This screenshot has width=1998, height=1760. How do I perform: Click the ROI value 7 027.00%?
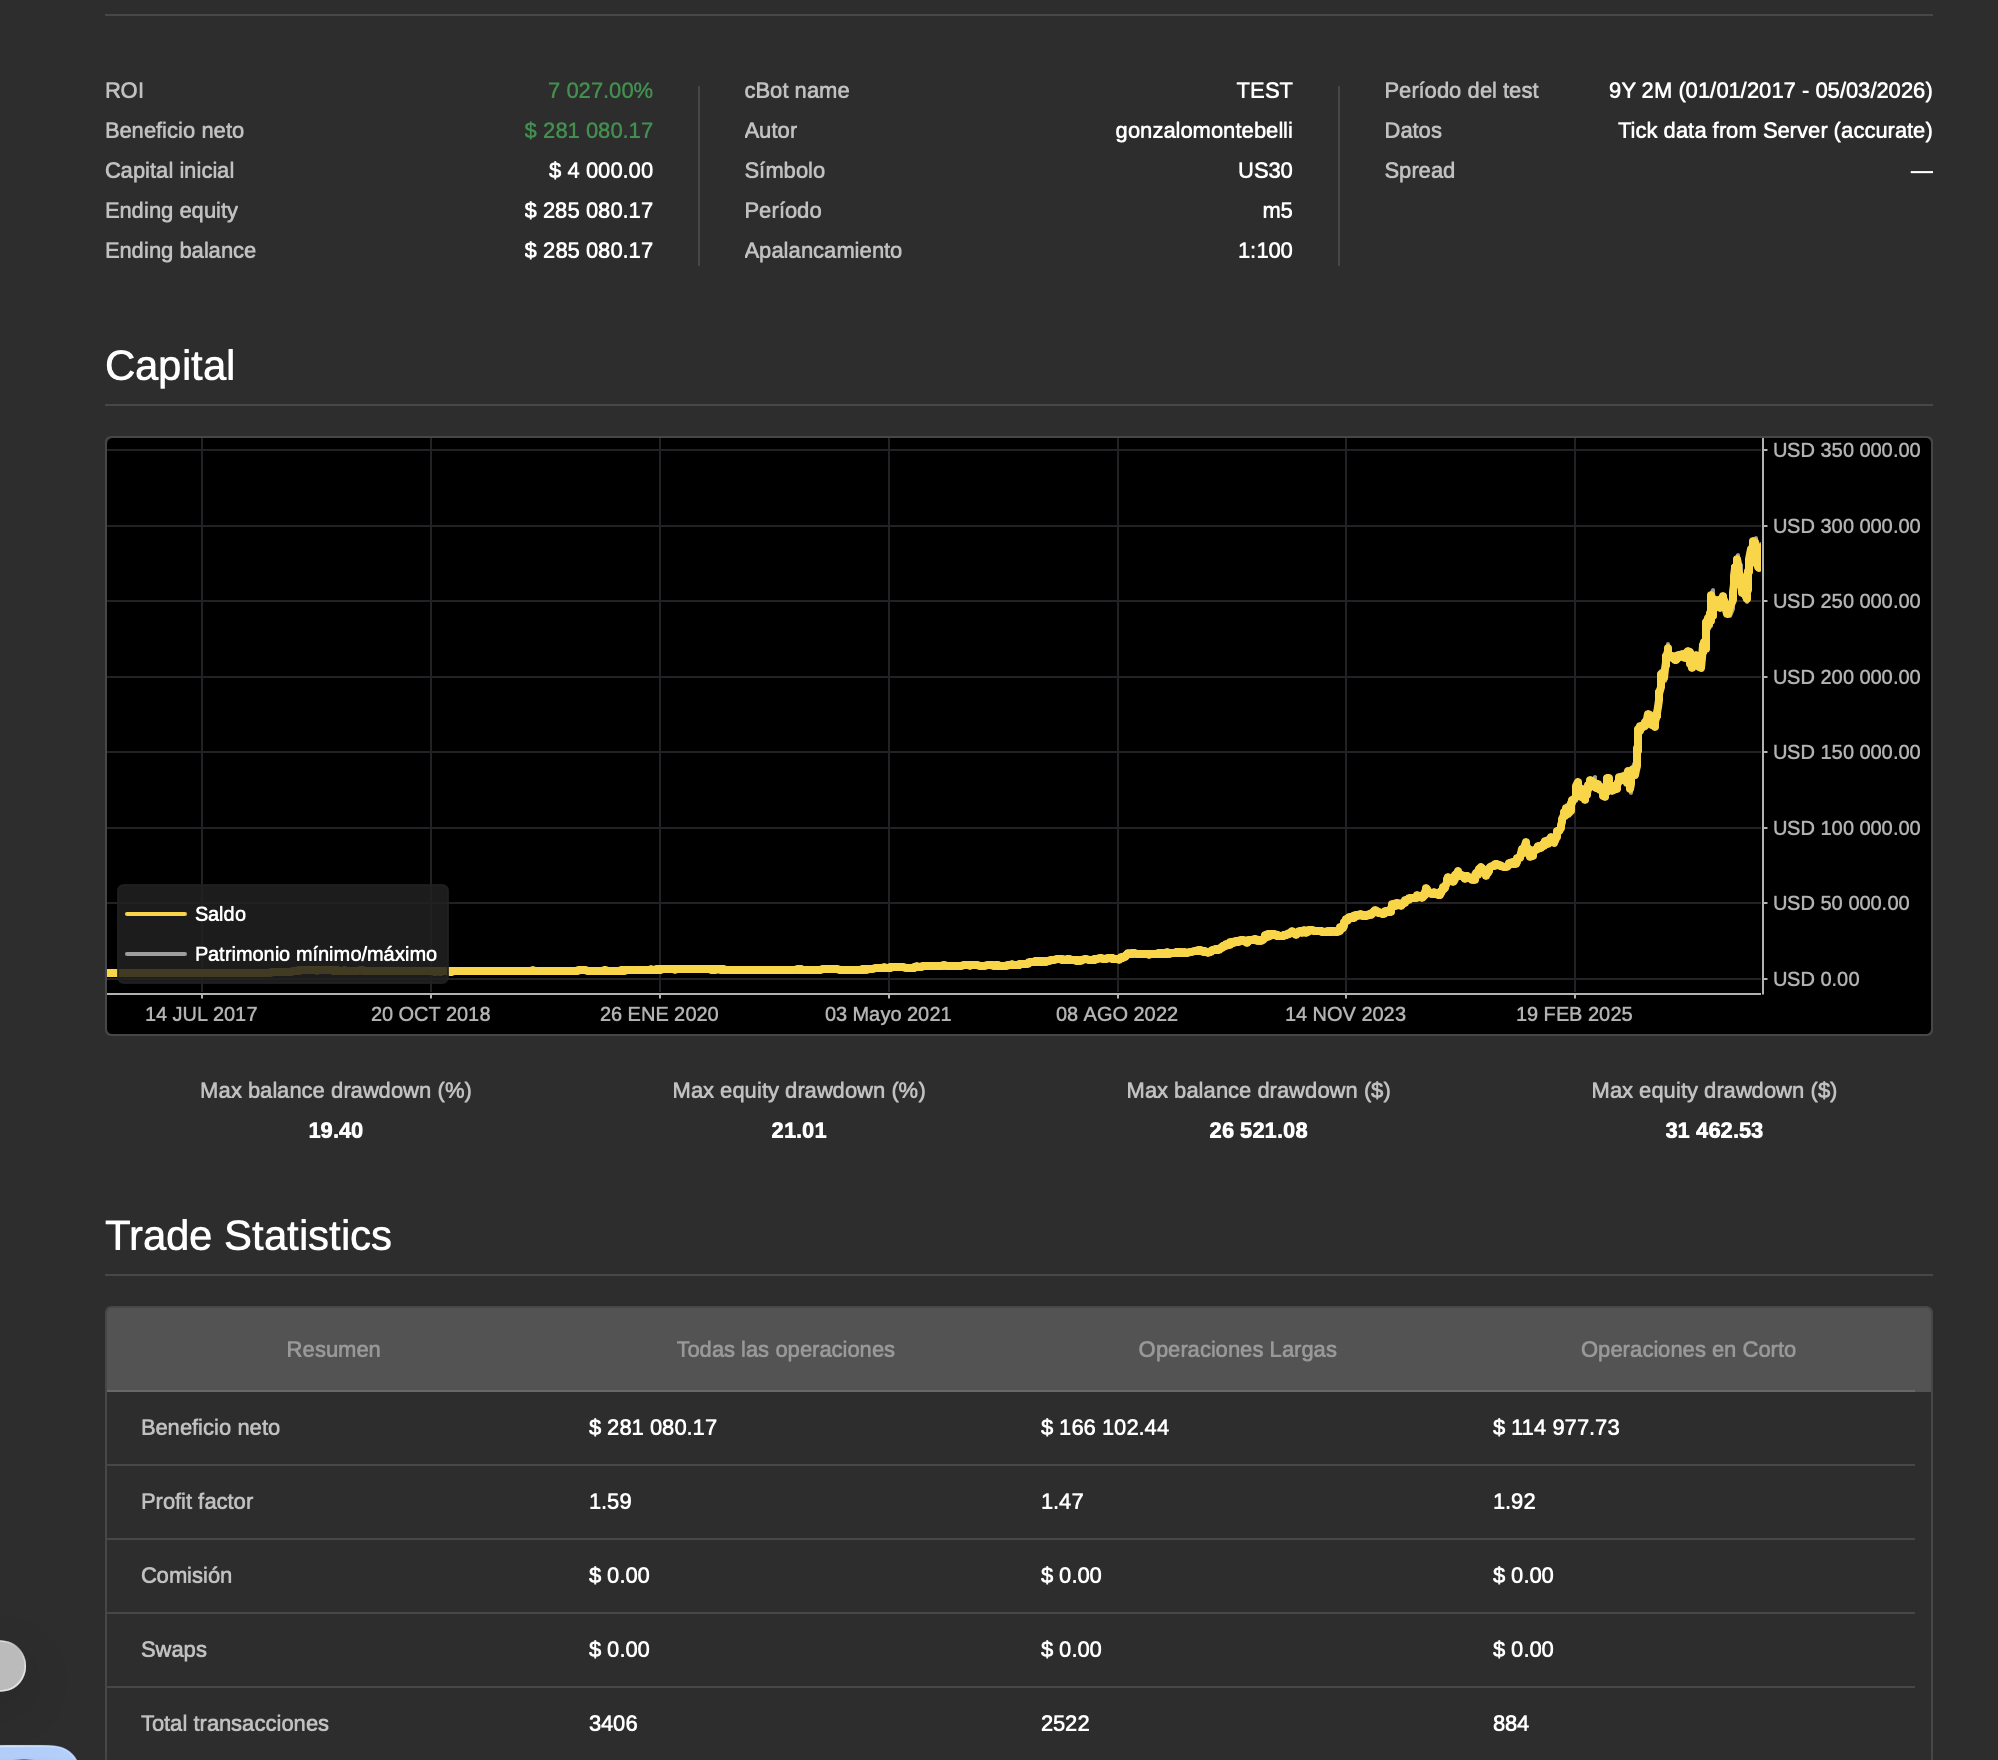coord(600,91)
